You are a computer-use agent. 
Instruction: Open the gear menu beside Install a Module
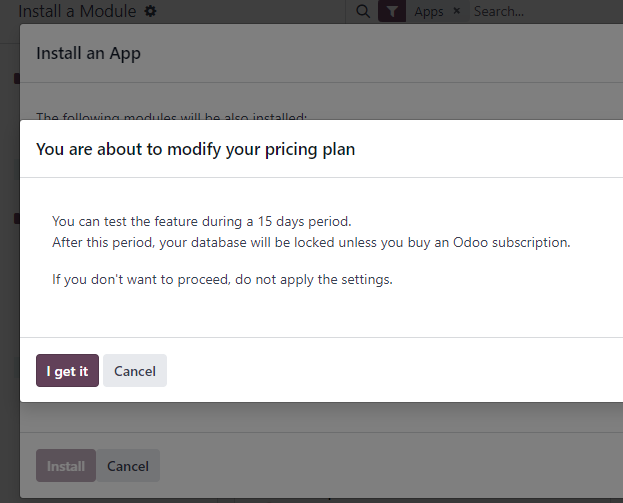150,11
